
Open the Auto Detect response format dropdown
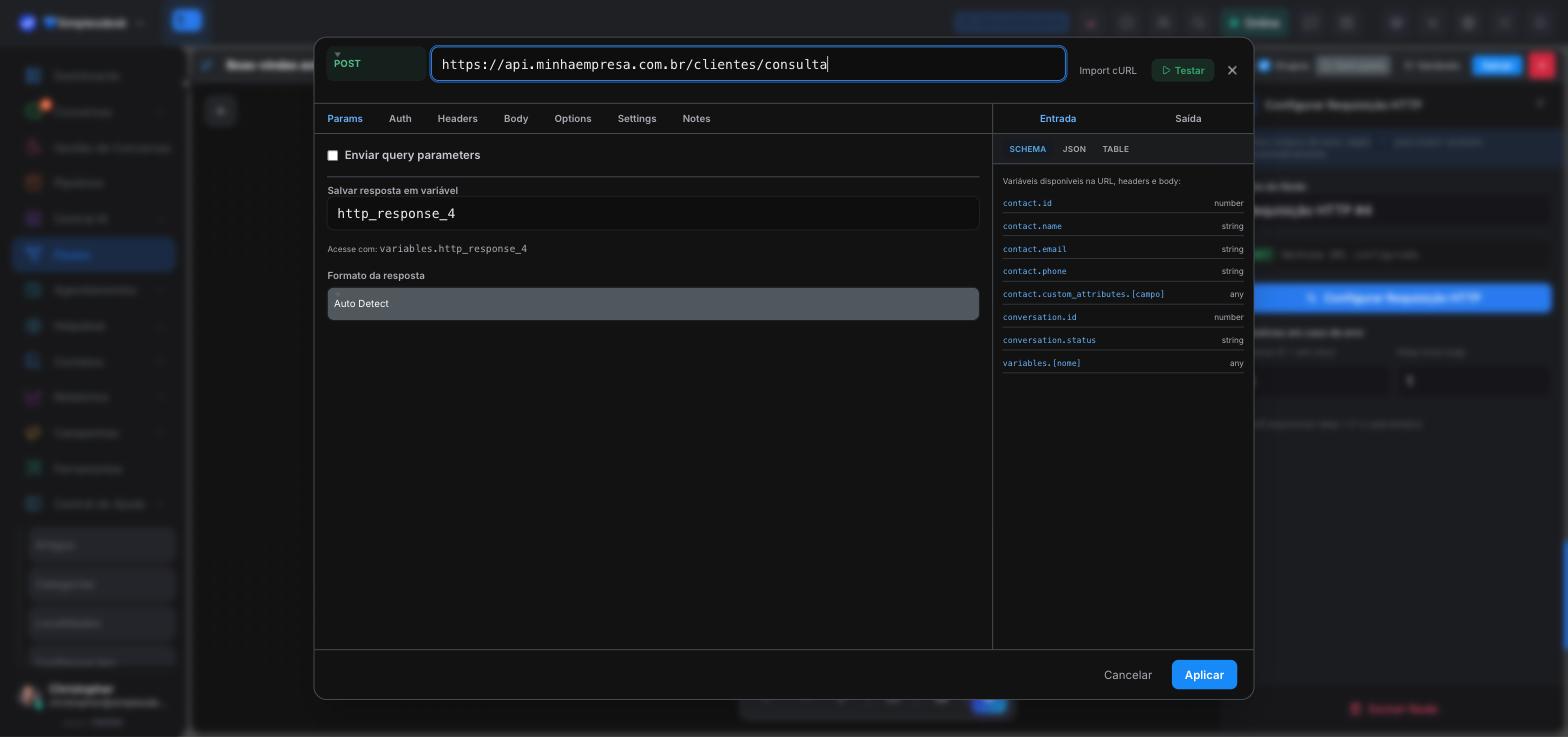[653, 304]
